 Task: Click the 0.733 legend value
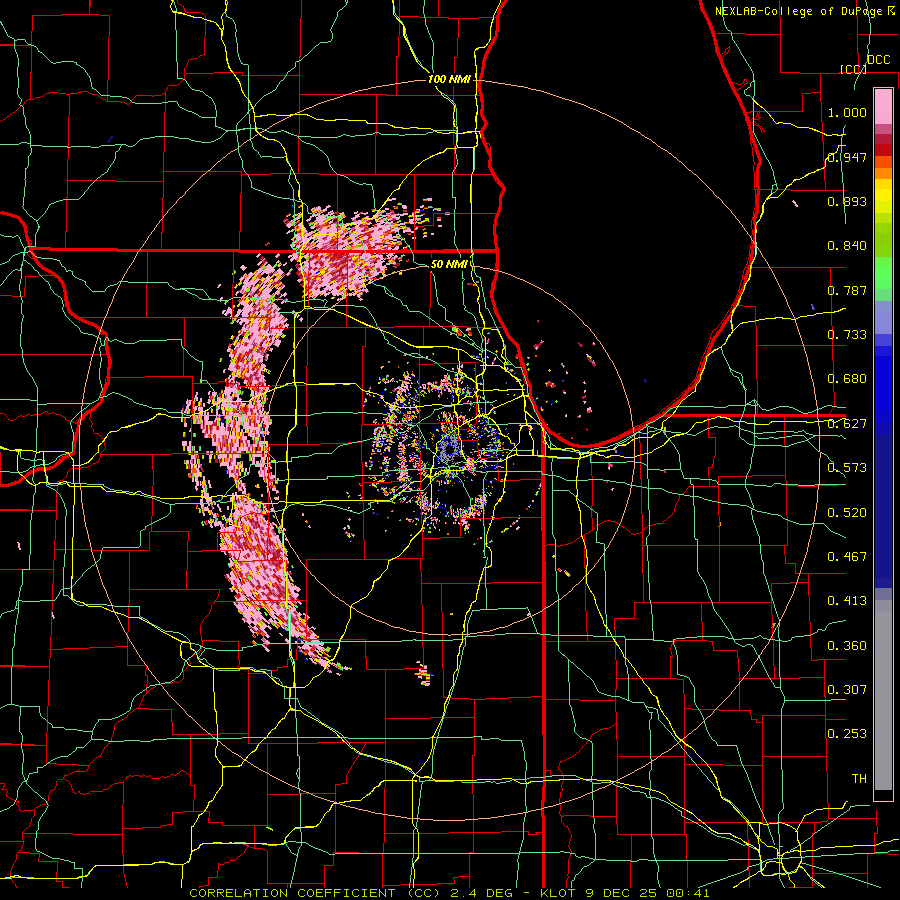point(847,335)
